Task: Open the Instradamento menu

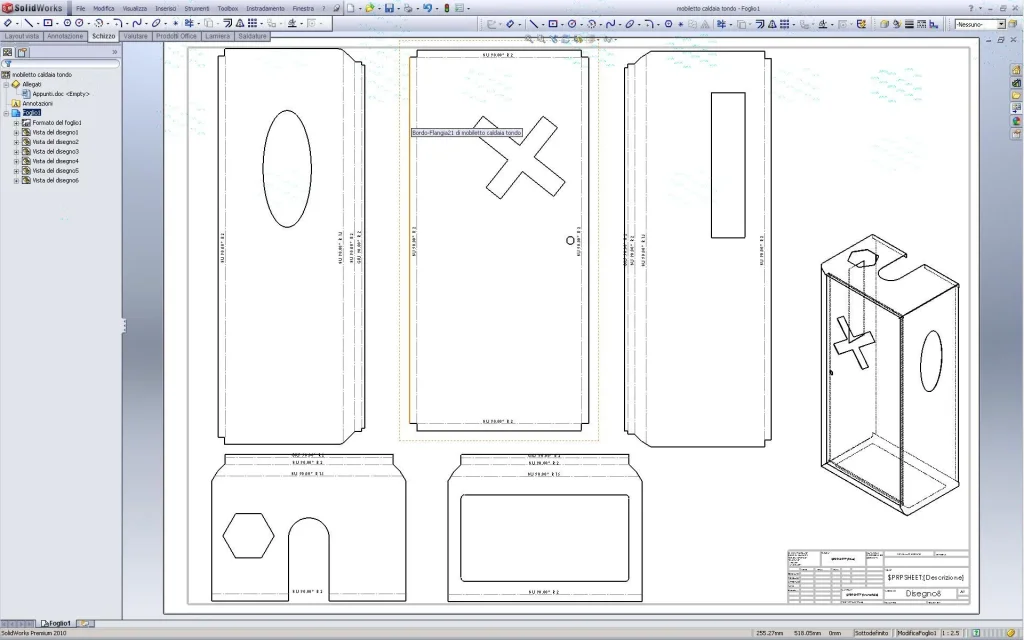Action: 265,8
